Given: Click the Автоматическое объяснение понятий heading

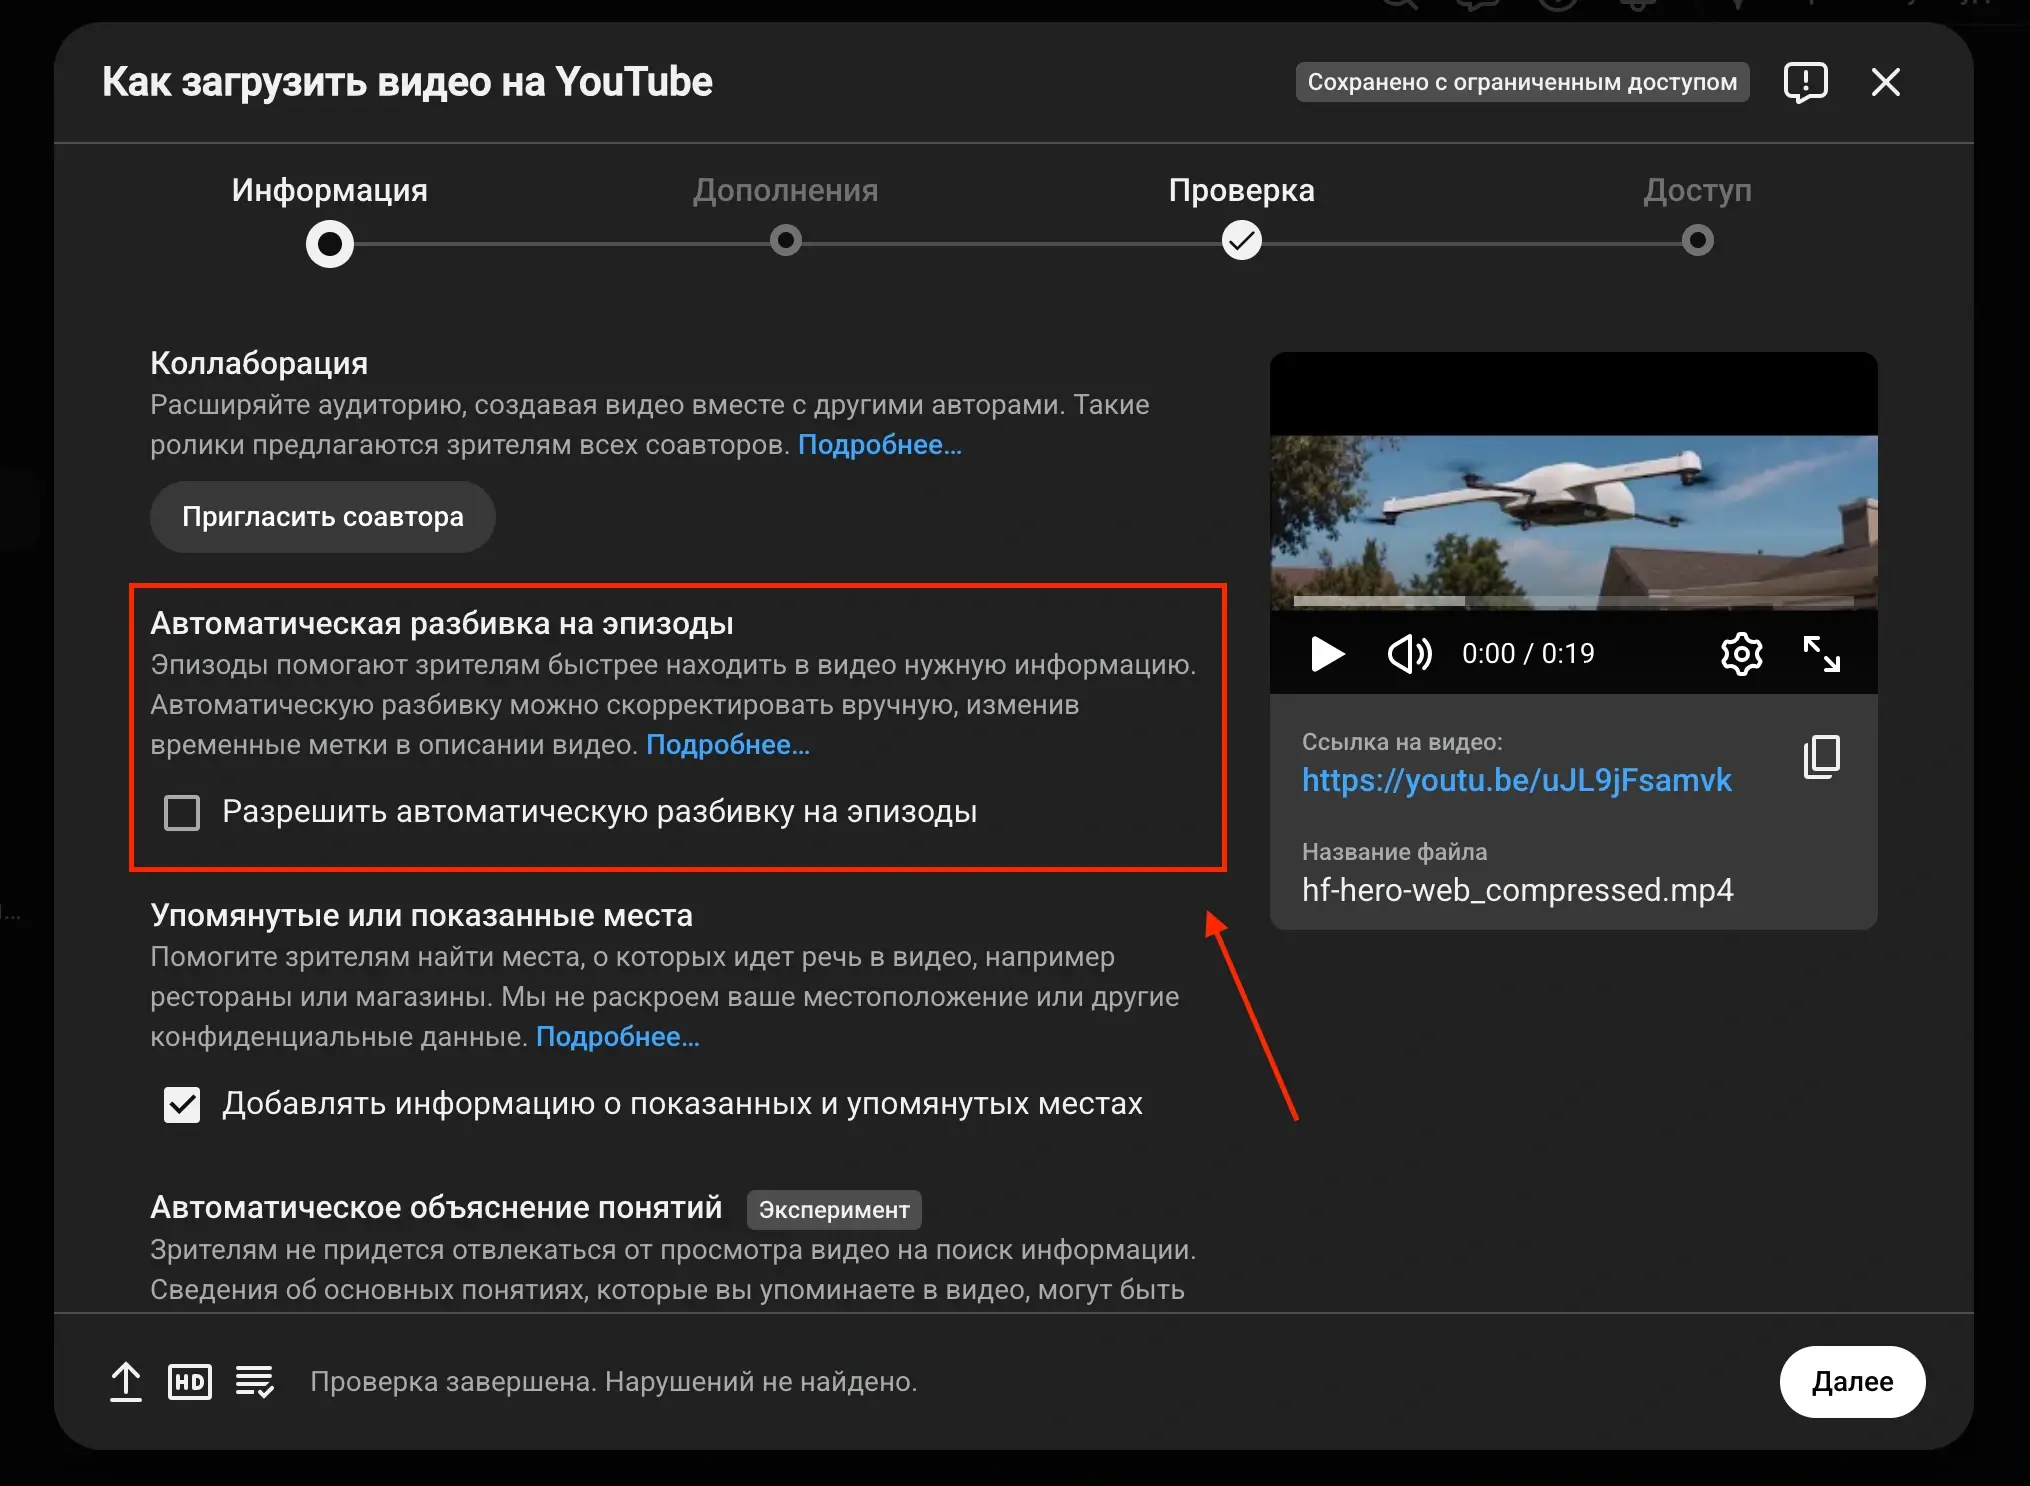Looking at the screenshot, I should pyautogui.click(x=436, y=1208).
